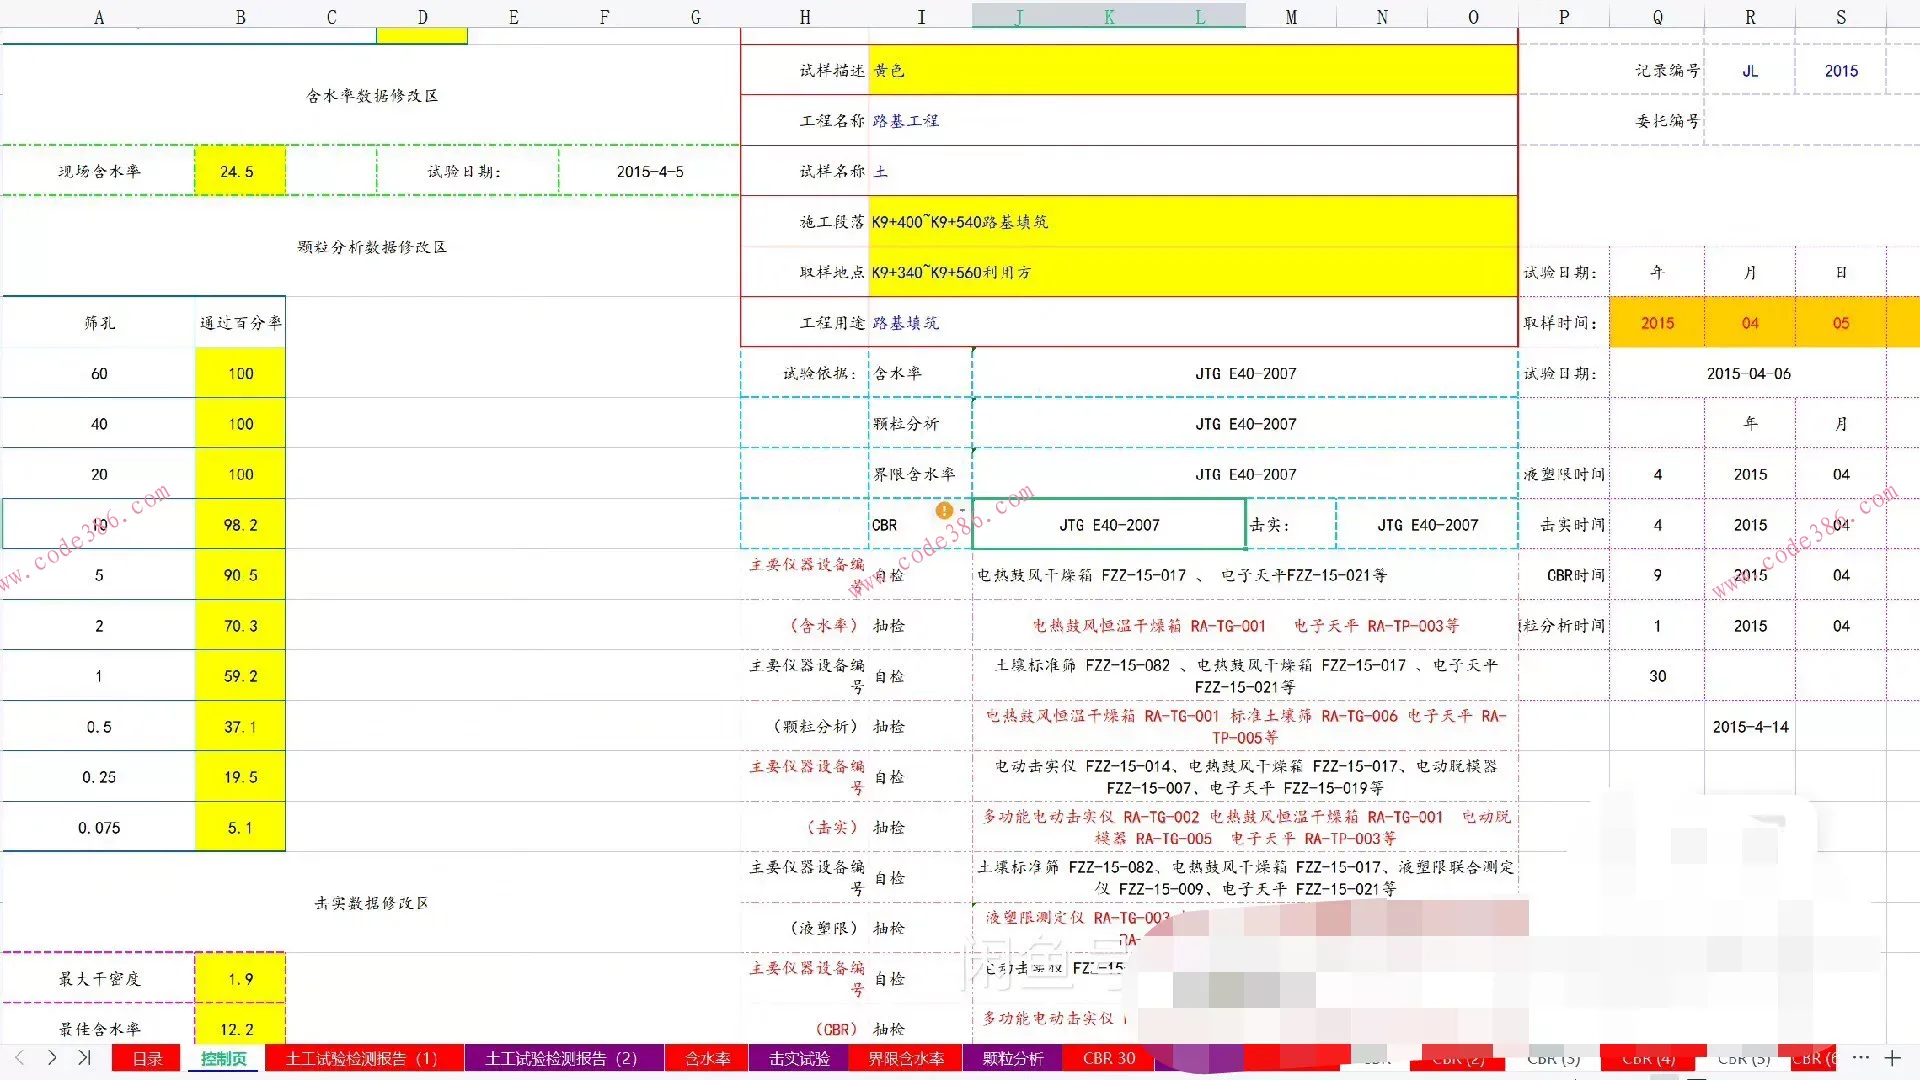
Task: Select column header B
Action: click(240, 17)
